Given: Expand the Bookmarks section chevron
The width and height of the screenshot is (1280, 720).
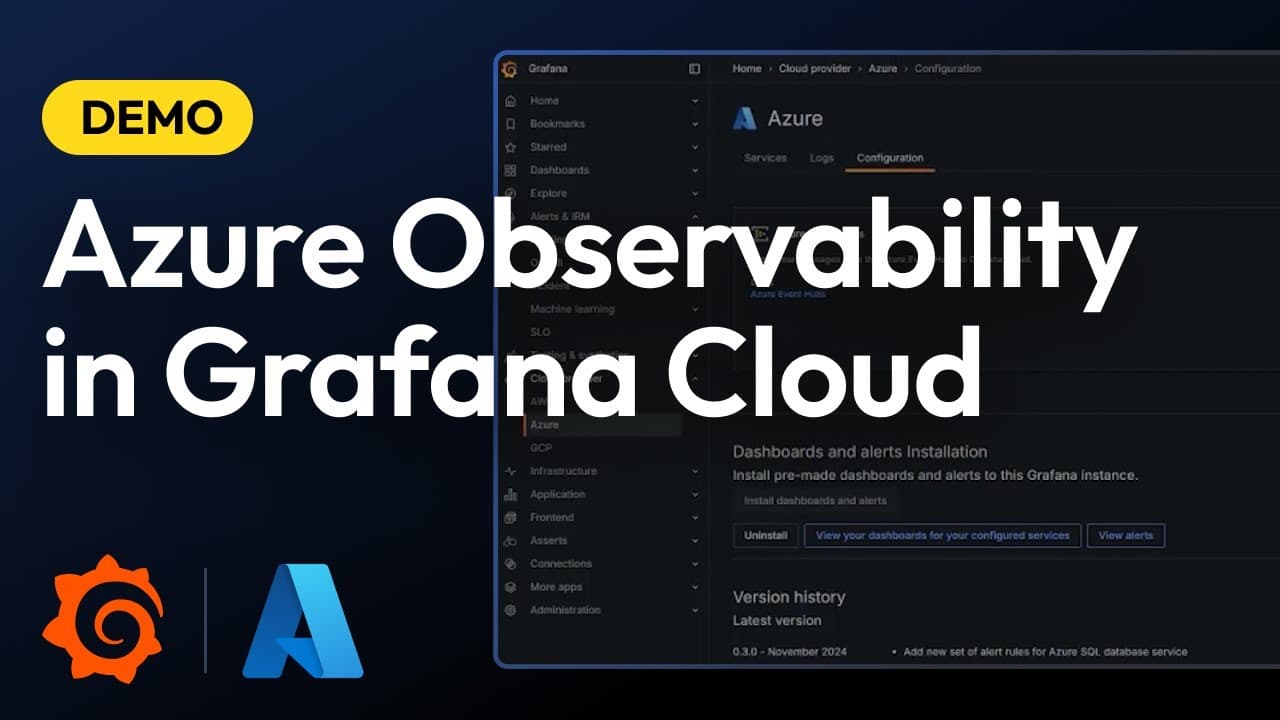Looking at the screenshot, I should [x=695, y=124].
